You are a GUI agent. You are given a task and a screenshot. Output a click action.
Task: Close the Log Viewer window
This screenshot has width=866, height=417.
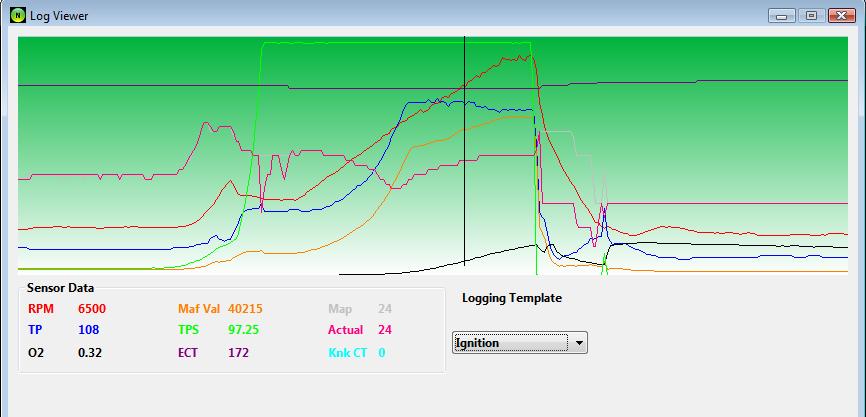(x=840, y=15)
